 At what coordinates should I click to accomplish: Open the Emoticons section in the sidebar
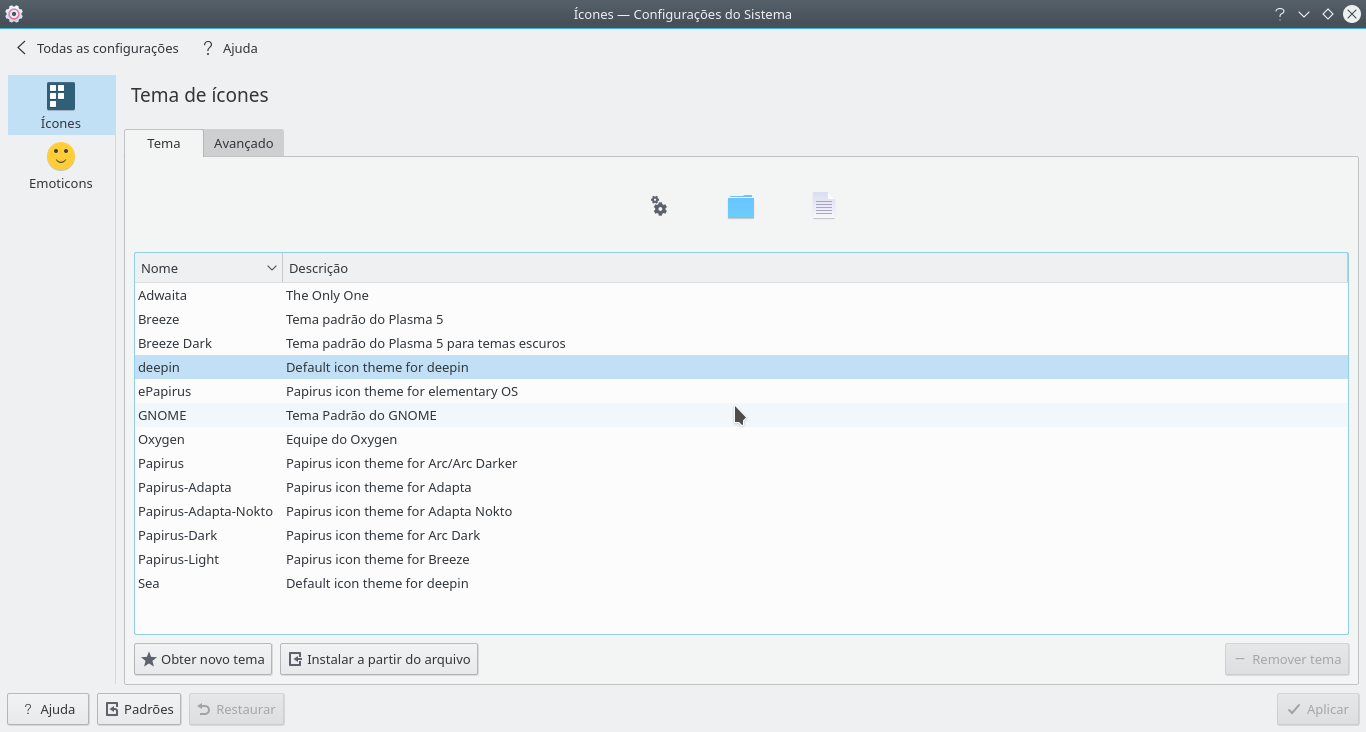[61, 166]
